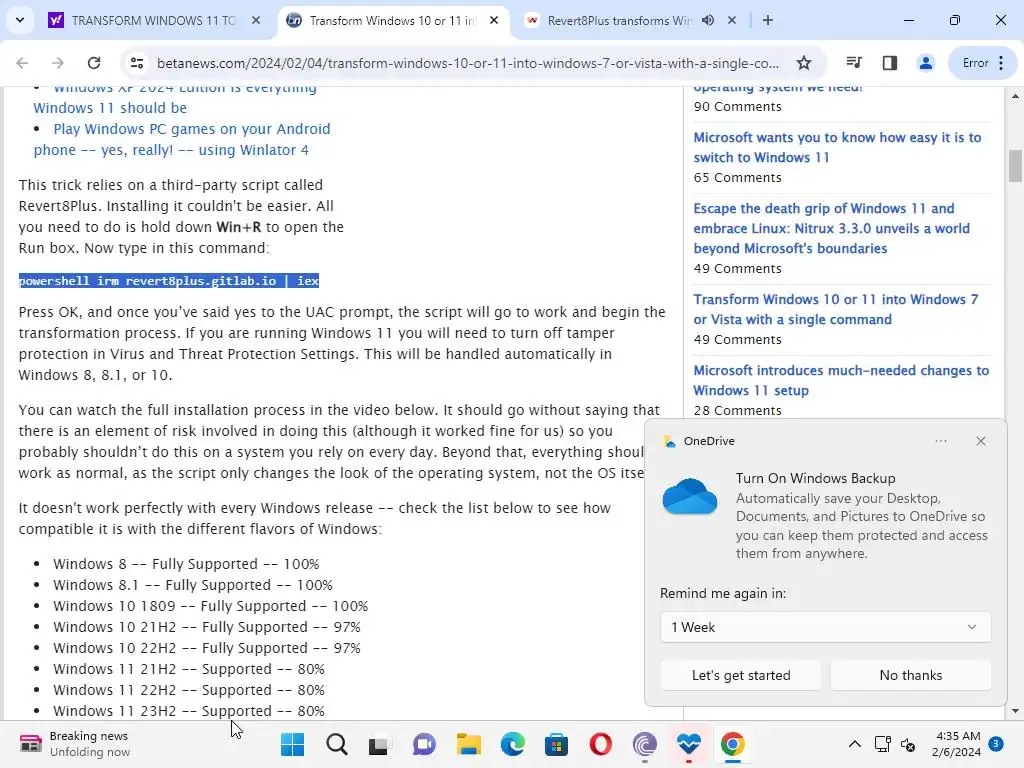The image size is (1024, 768).
Task: Open taskbar Search
Action: 337,744
